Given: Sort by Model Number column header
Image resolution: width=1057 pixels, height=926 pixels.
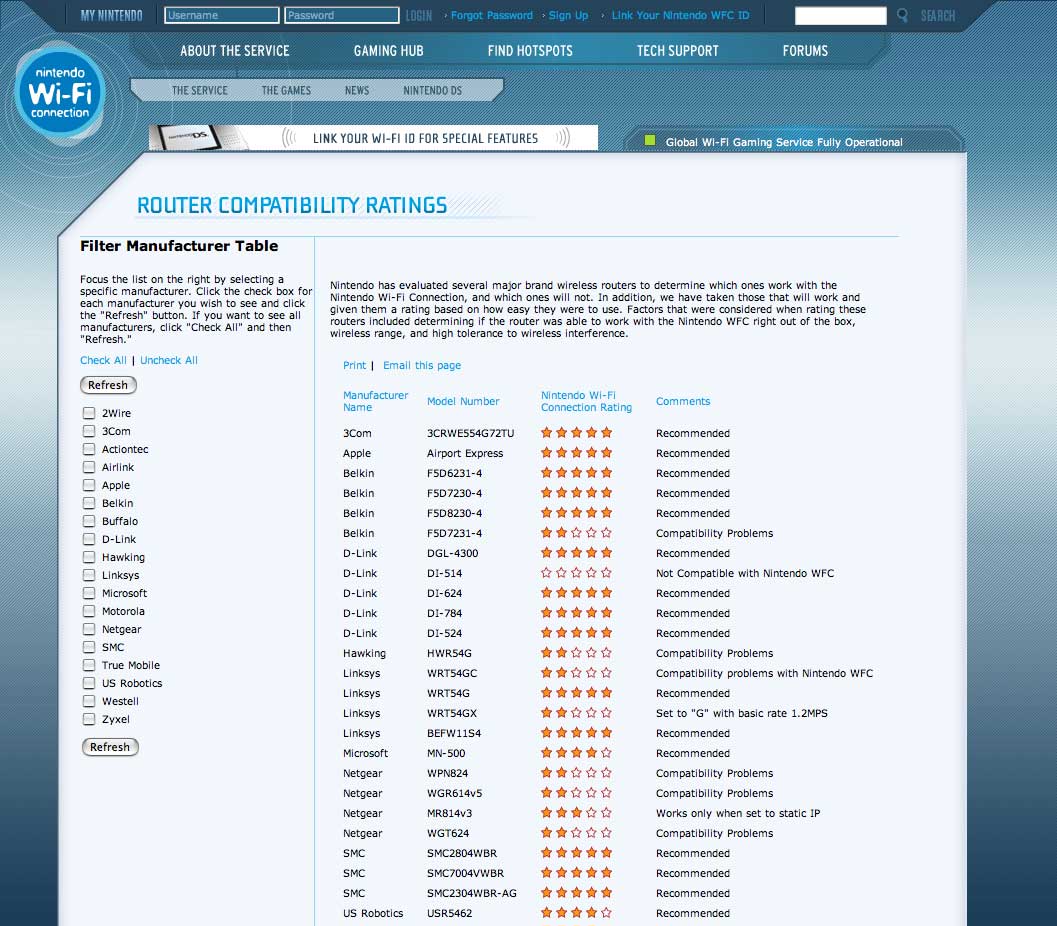Looking at the screenshot, I should 463,401.
